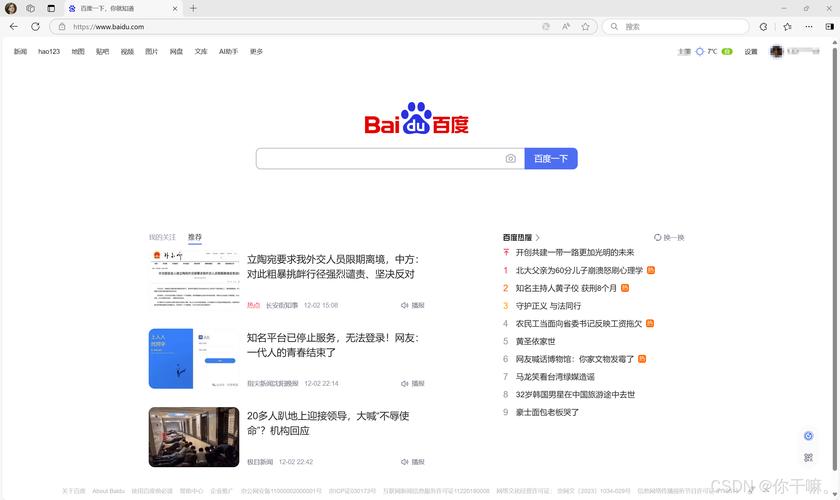Open a new tab with plus button
The width and height of the screenshot is (840, 500).
pyautogui.click(x=193, y=9)
